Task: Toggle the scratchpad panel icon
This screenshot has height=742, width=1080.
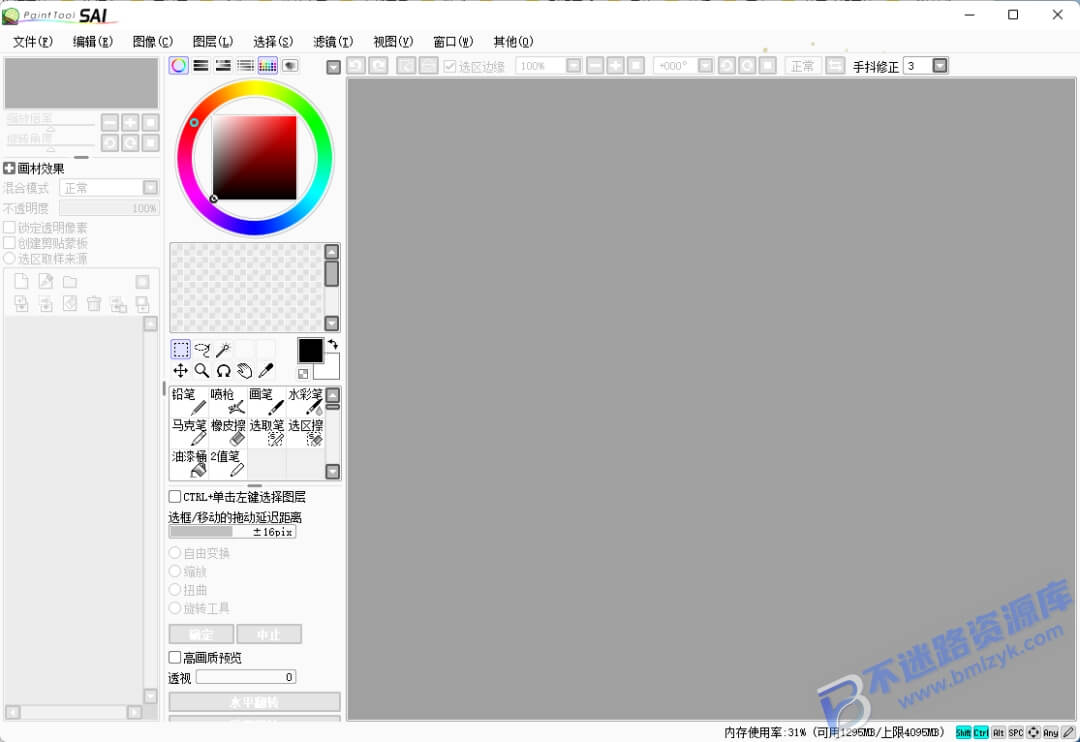Action: [290, 65]
